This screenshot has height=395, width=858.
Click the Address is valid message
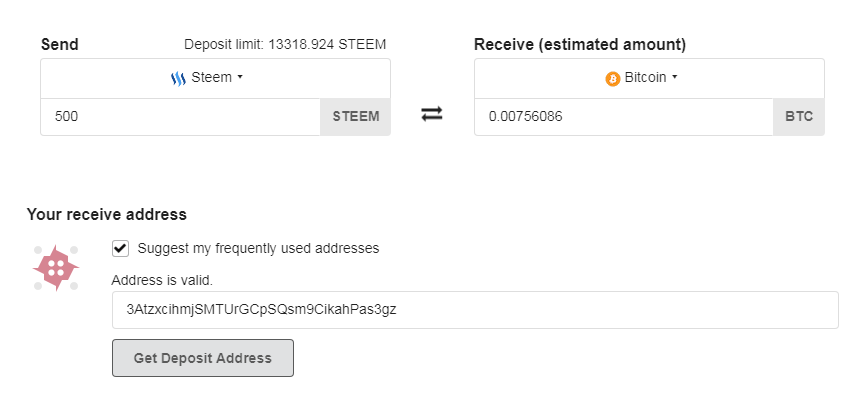pyautogui.click(x=162, y=281)
